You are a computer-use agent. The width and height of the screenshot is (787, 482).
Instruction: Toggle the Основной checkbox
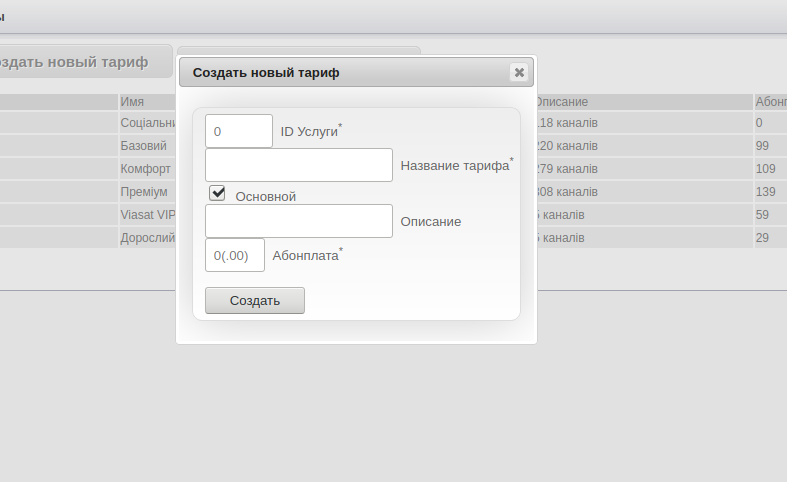(x=217, y=192)
